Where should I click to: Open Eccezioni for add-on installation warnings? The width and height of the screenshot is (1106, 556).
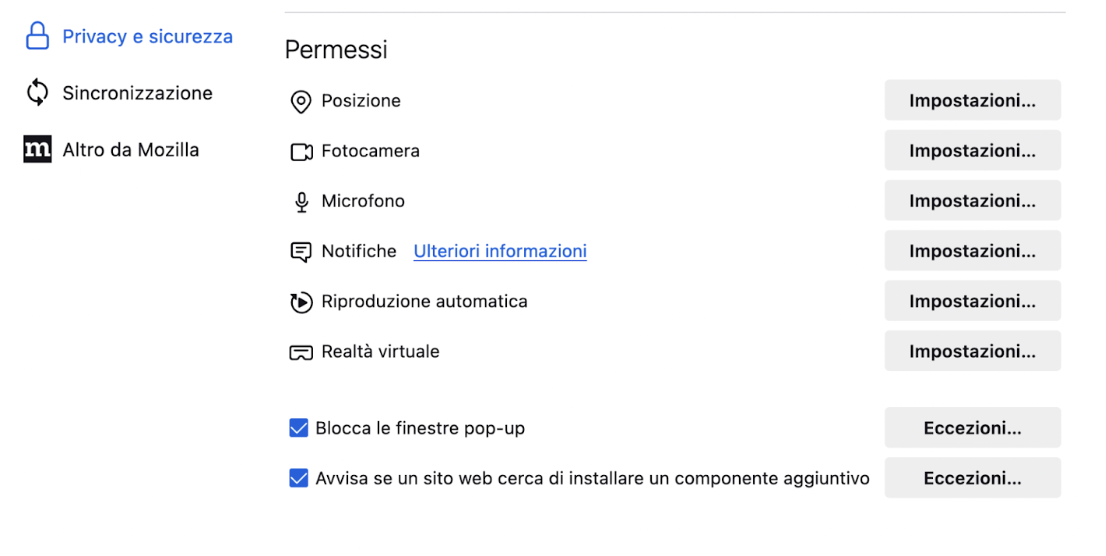972,478
